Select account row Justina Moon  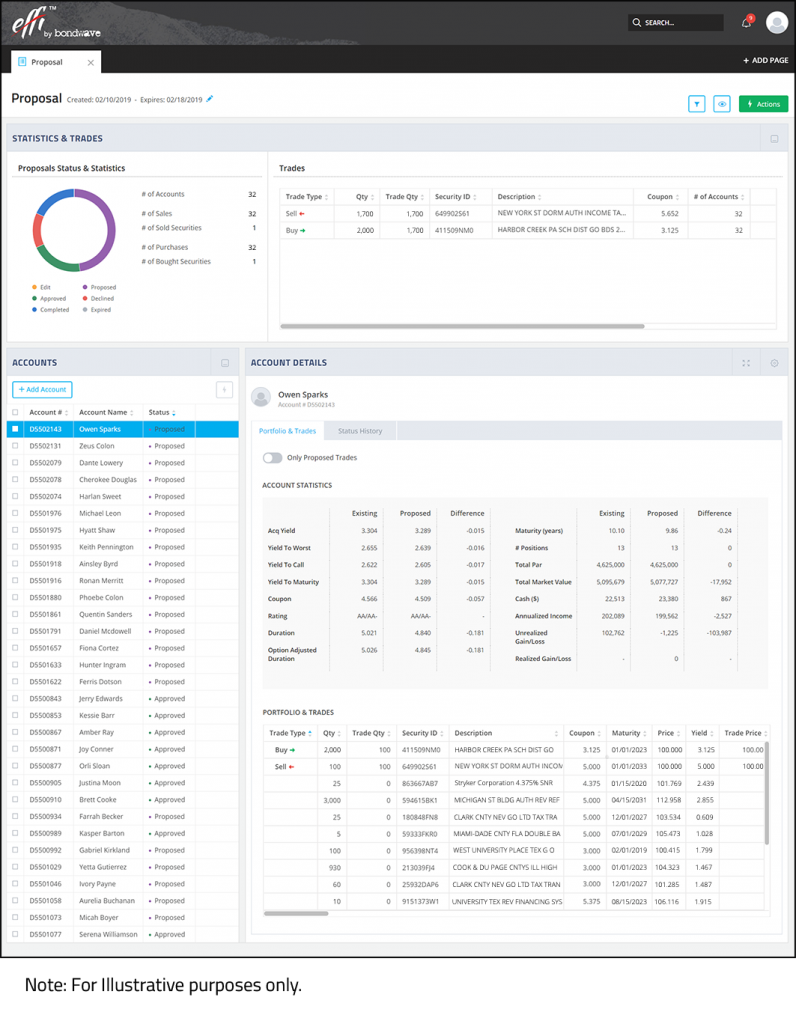(123, 783)
